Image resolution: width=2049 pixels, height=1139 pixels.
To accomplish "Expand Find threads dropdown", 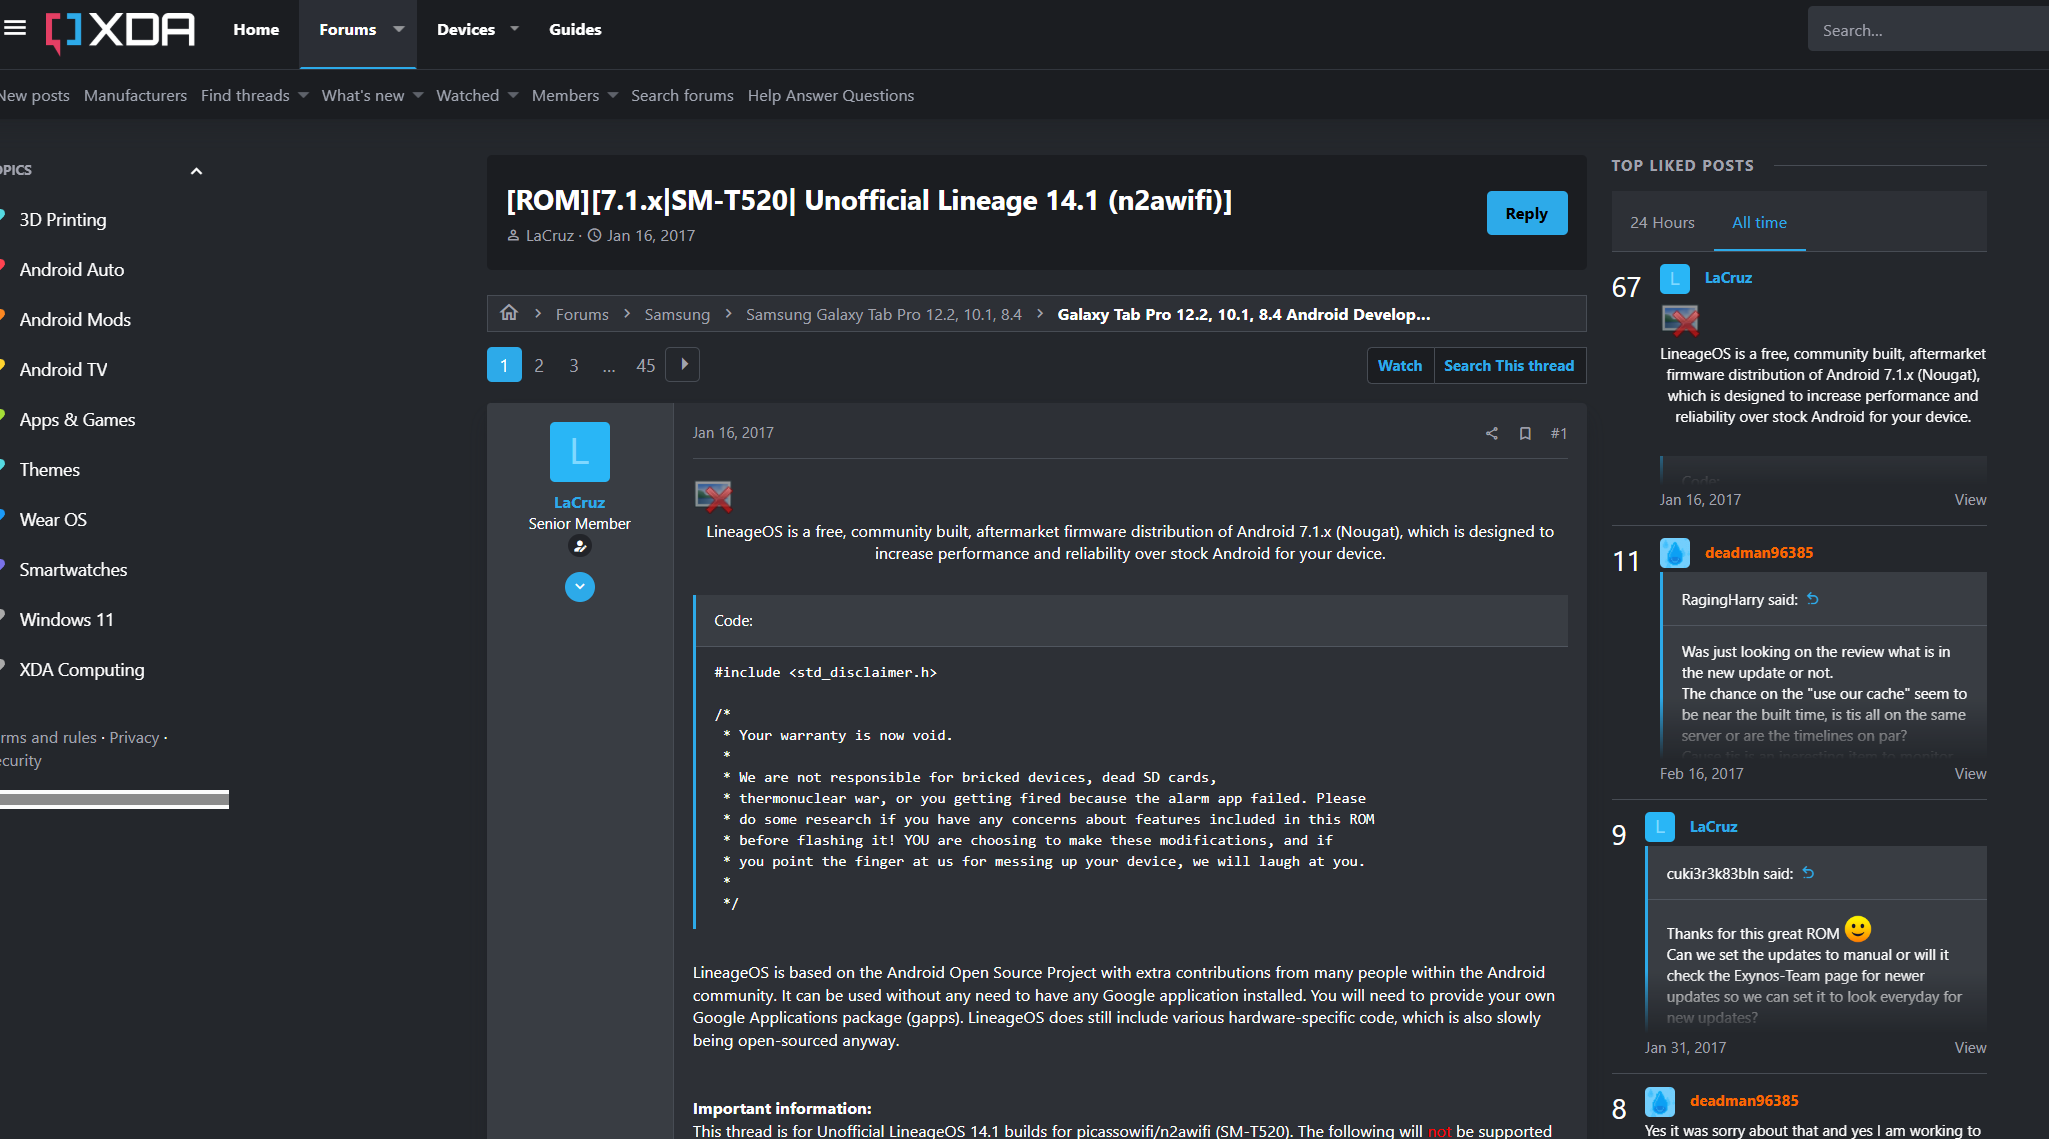I will pyautogui.click(x=303, y=96).
